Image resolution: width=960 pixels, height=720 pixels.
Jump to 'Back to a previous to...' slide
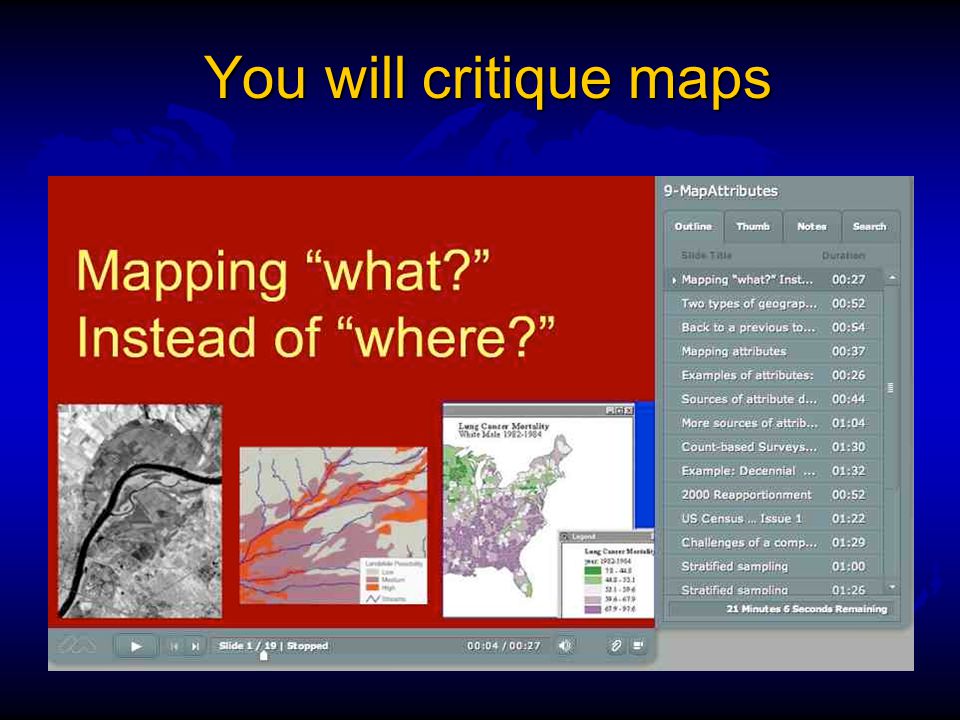[x=774, y=328]
